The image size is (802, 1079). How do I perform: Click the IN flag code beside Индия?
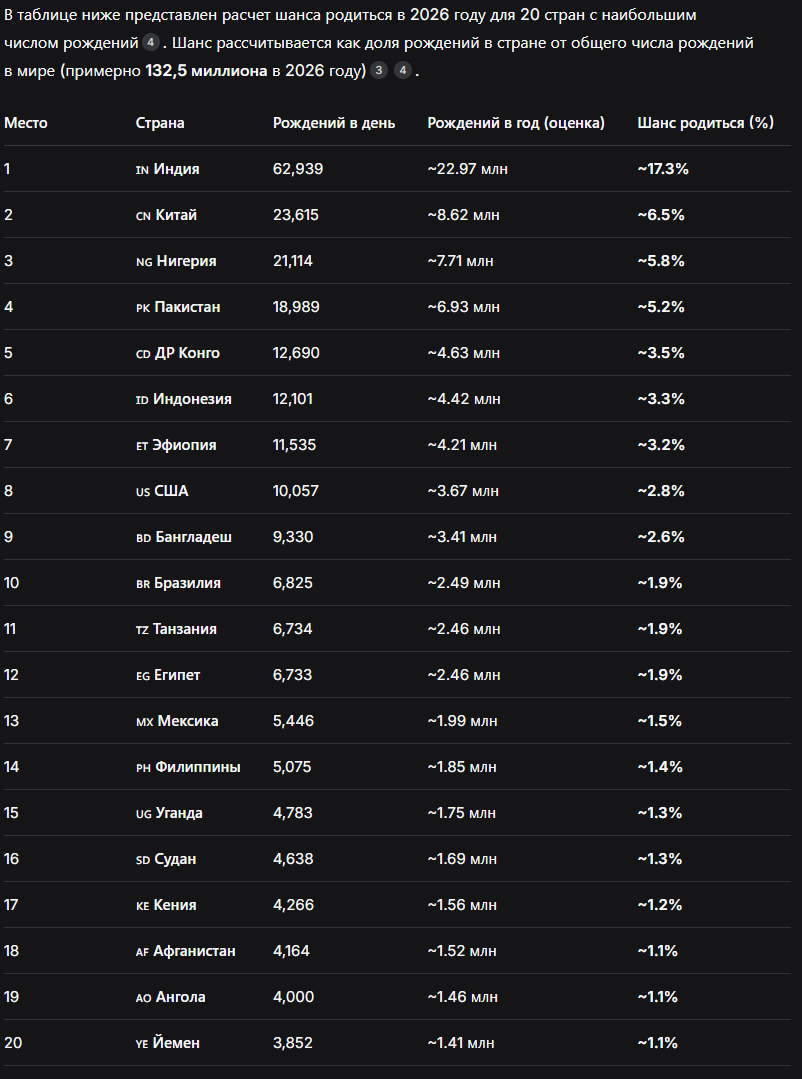tap(143, 169)
